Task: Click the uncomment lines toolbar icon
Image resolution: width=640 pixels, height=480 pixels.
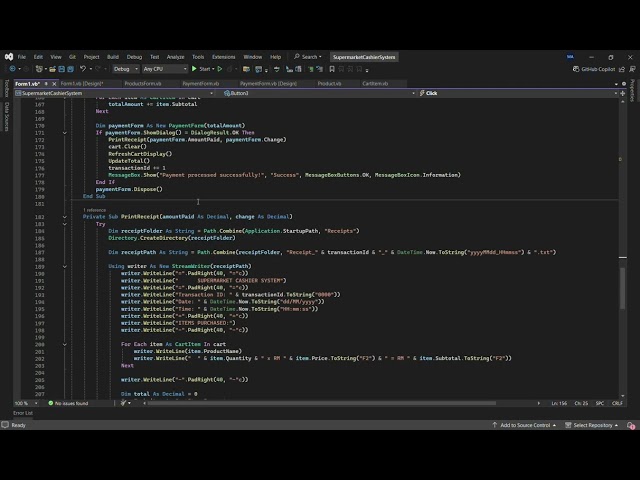Action: tap(319, 69)
